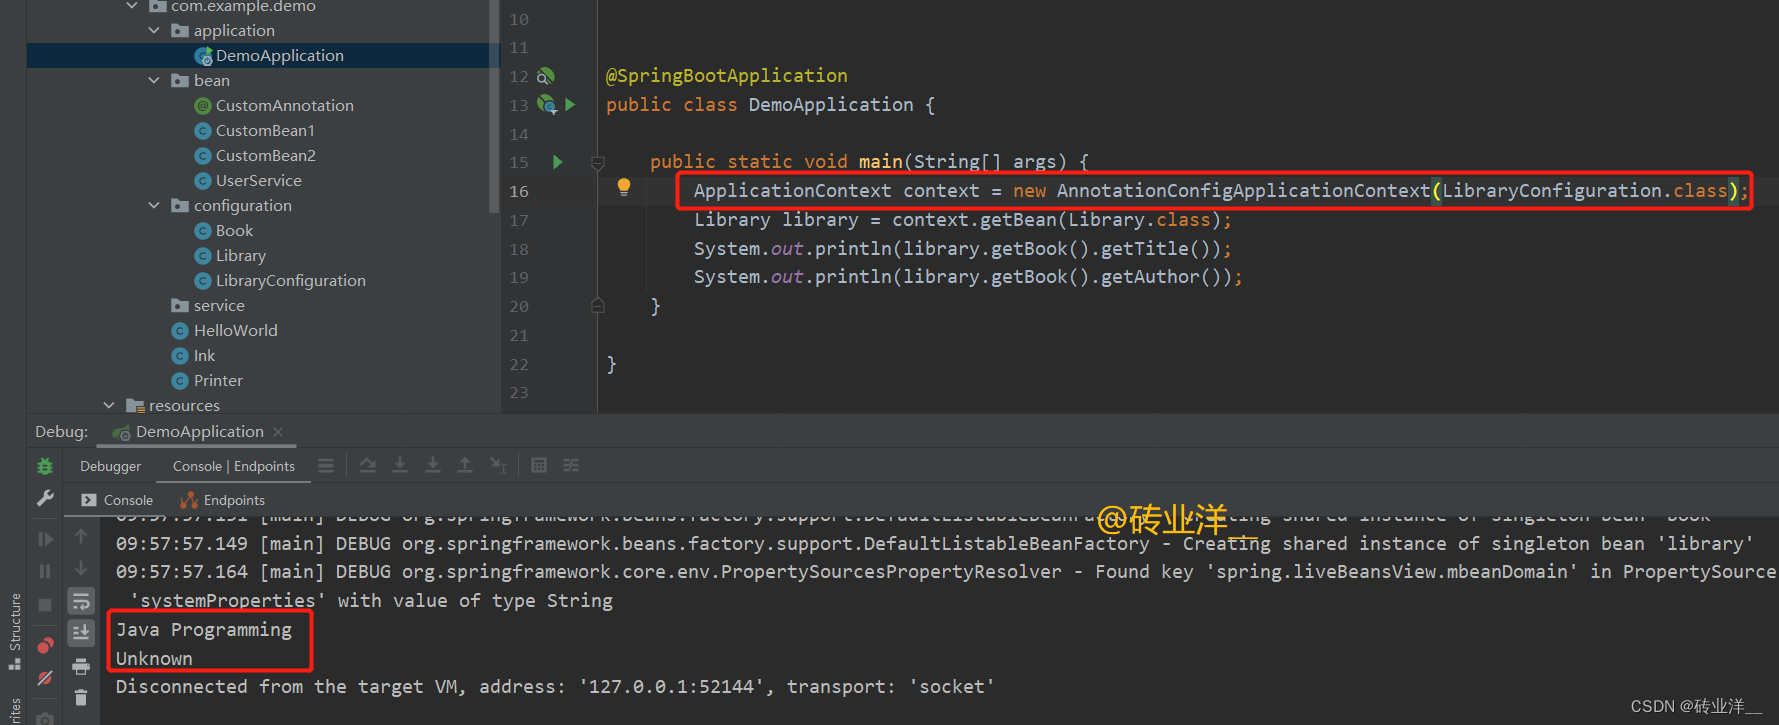This screenshot has height=725, width=1779.
Task: Click the 'Disconnected from the target VM' line
Action: [x=555, y=687]
